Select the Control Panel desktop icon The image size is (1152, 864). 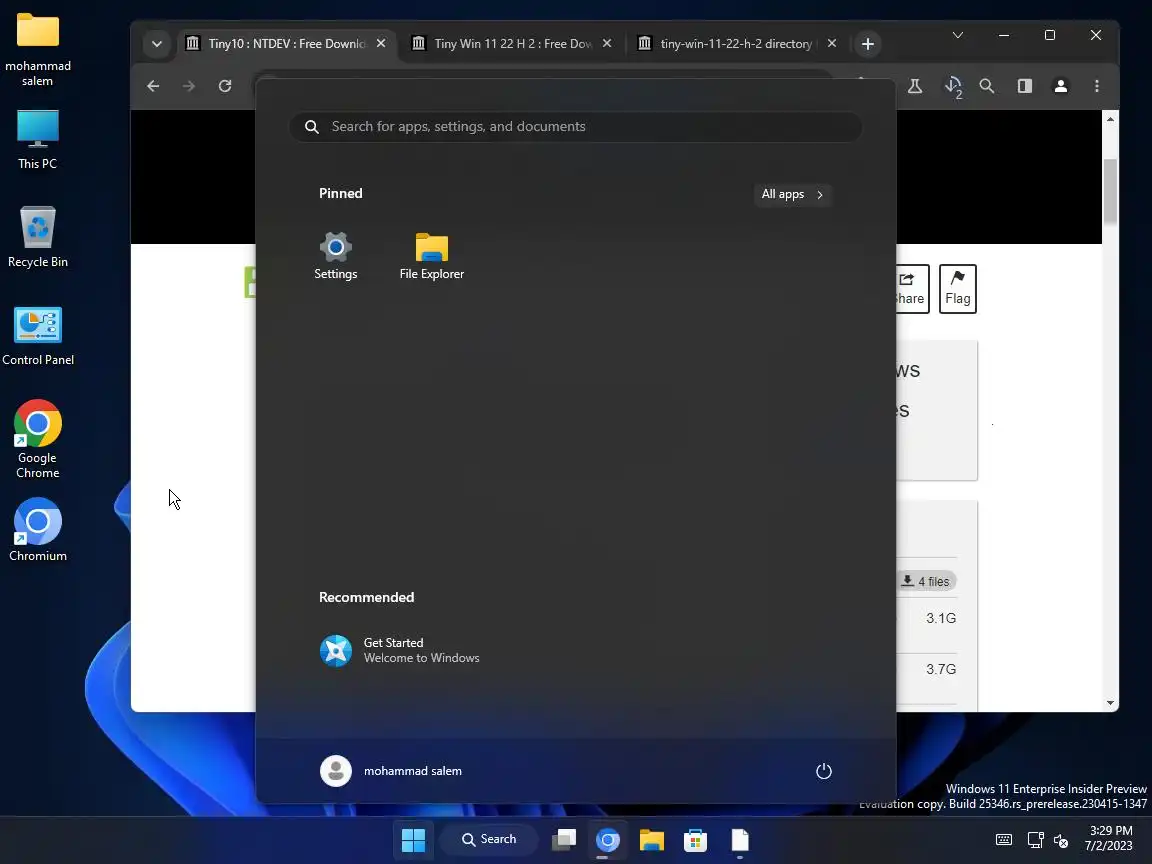pyautogui.click(x=37, y=336)
